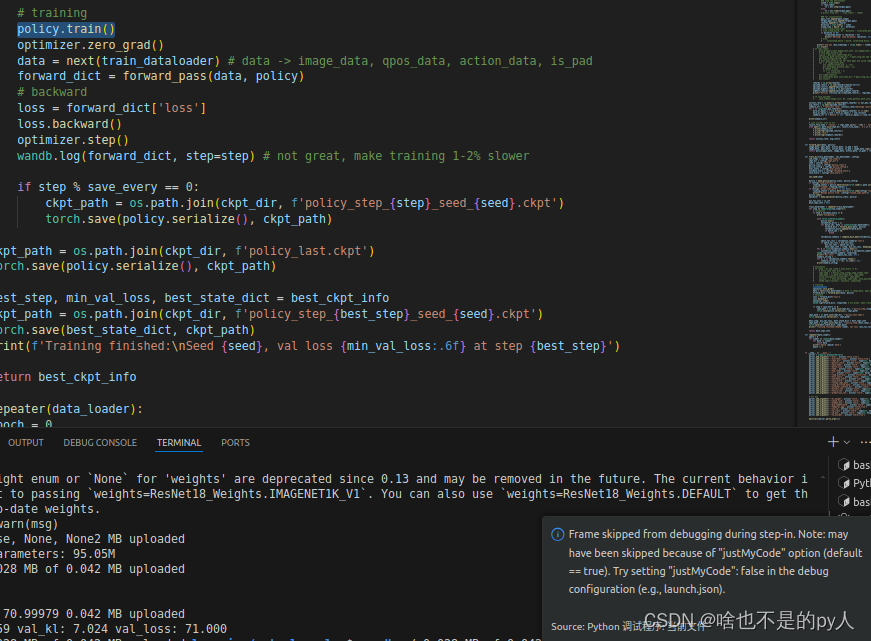Select the top bash terminal shell icon

click(x=843, y=464)
